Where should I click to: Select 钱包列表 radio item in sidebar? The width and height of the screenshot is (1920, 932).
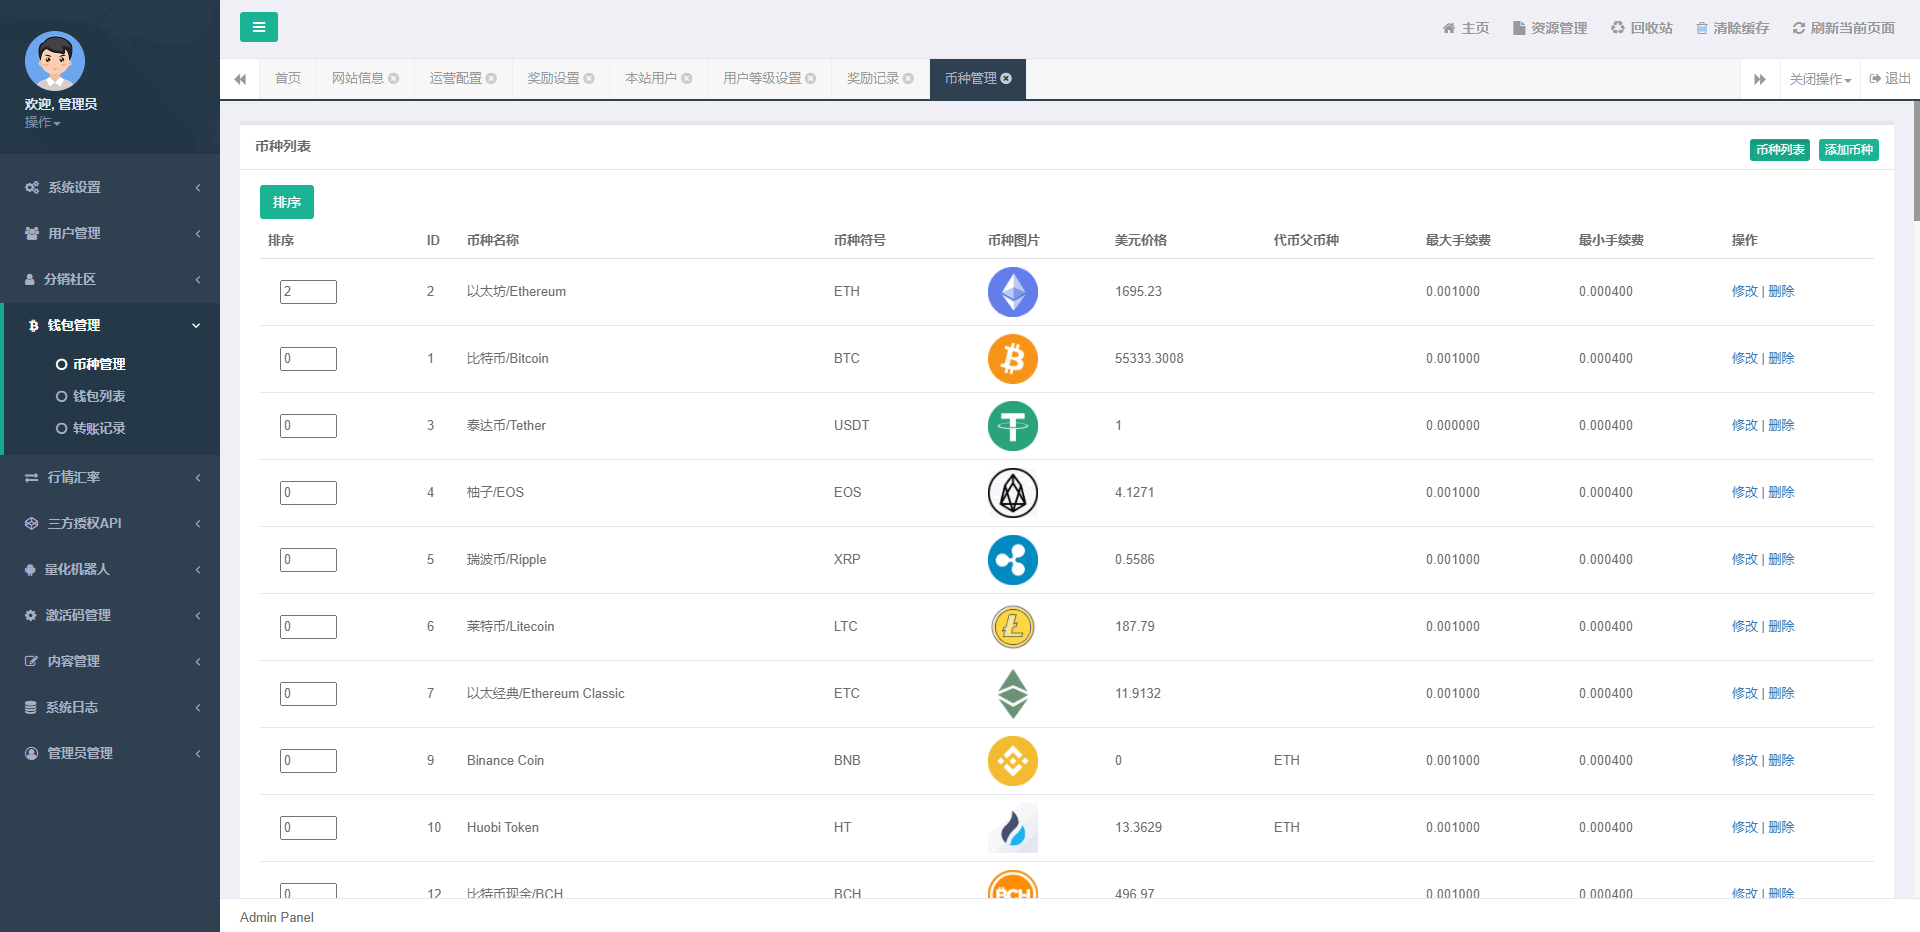tap(62, 397)
